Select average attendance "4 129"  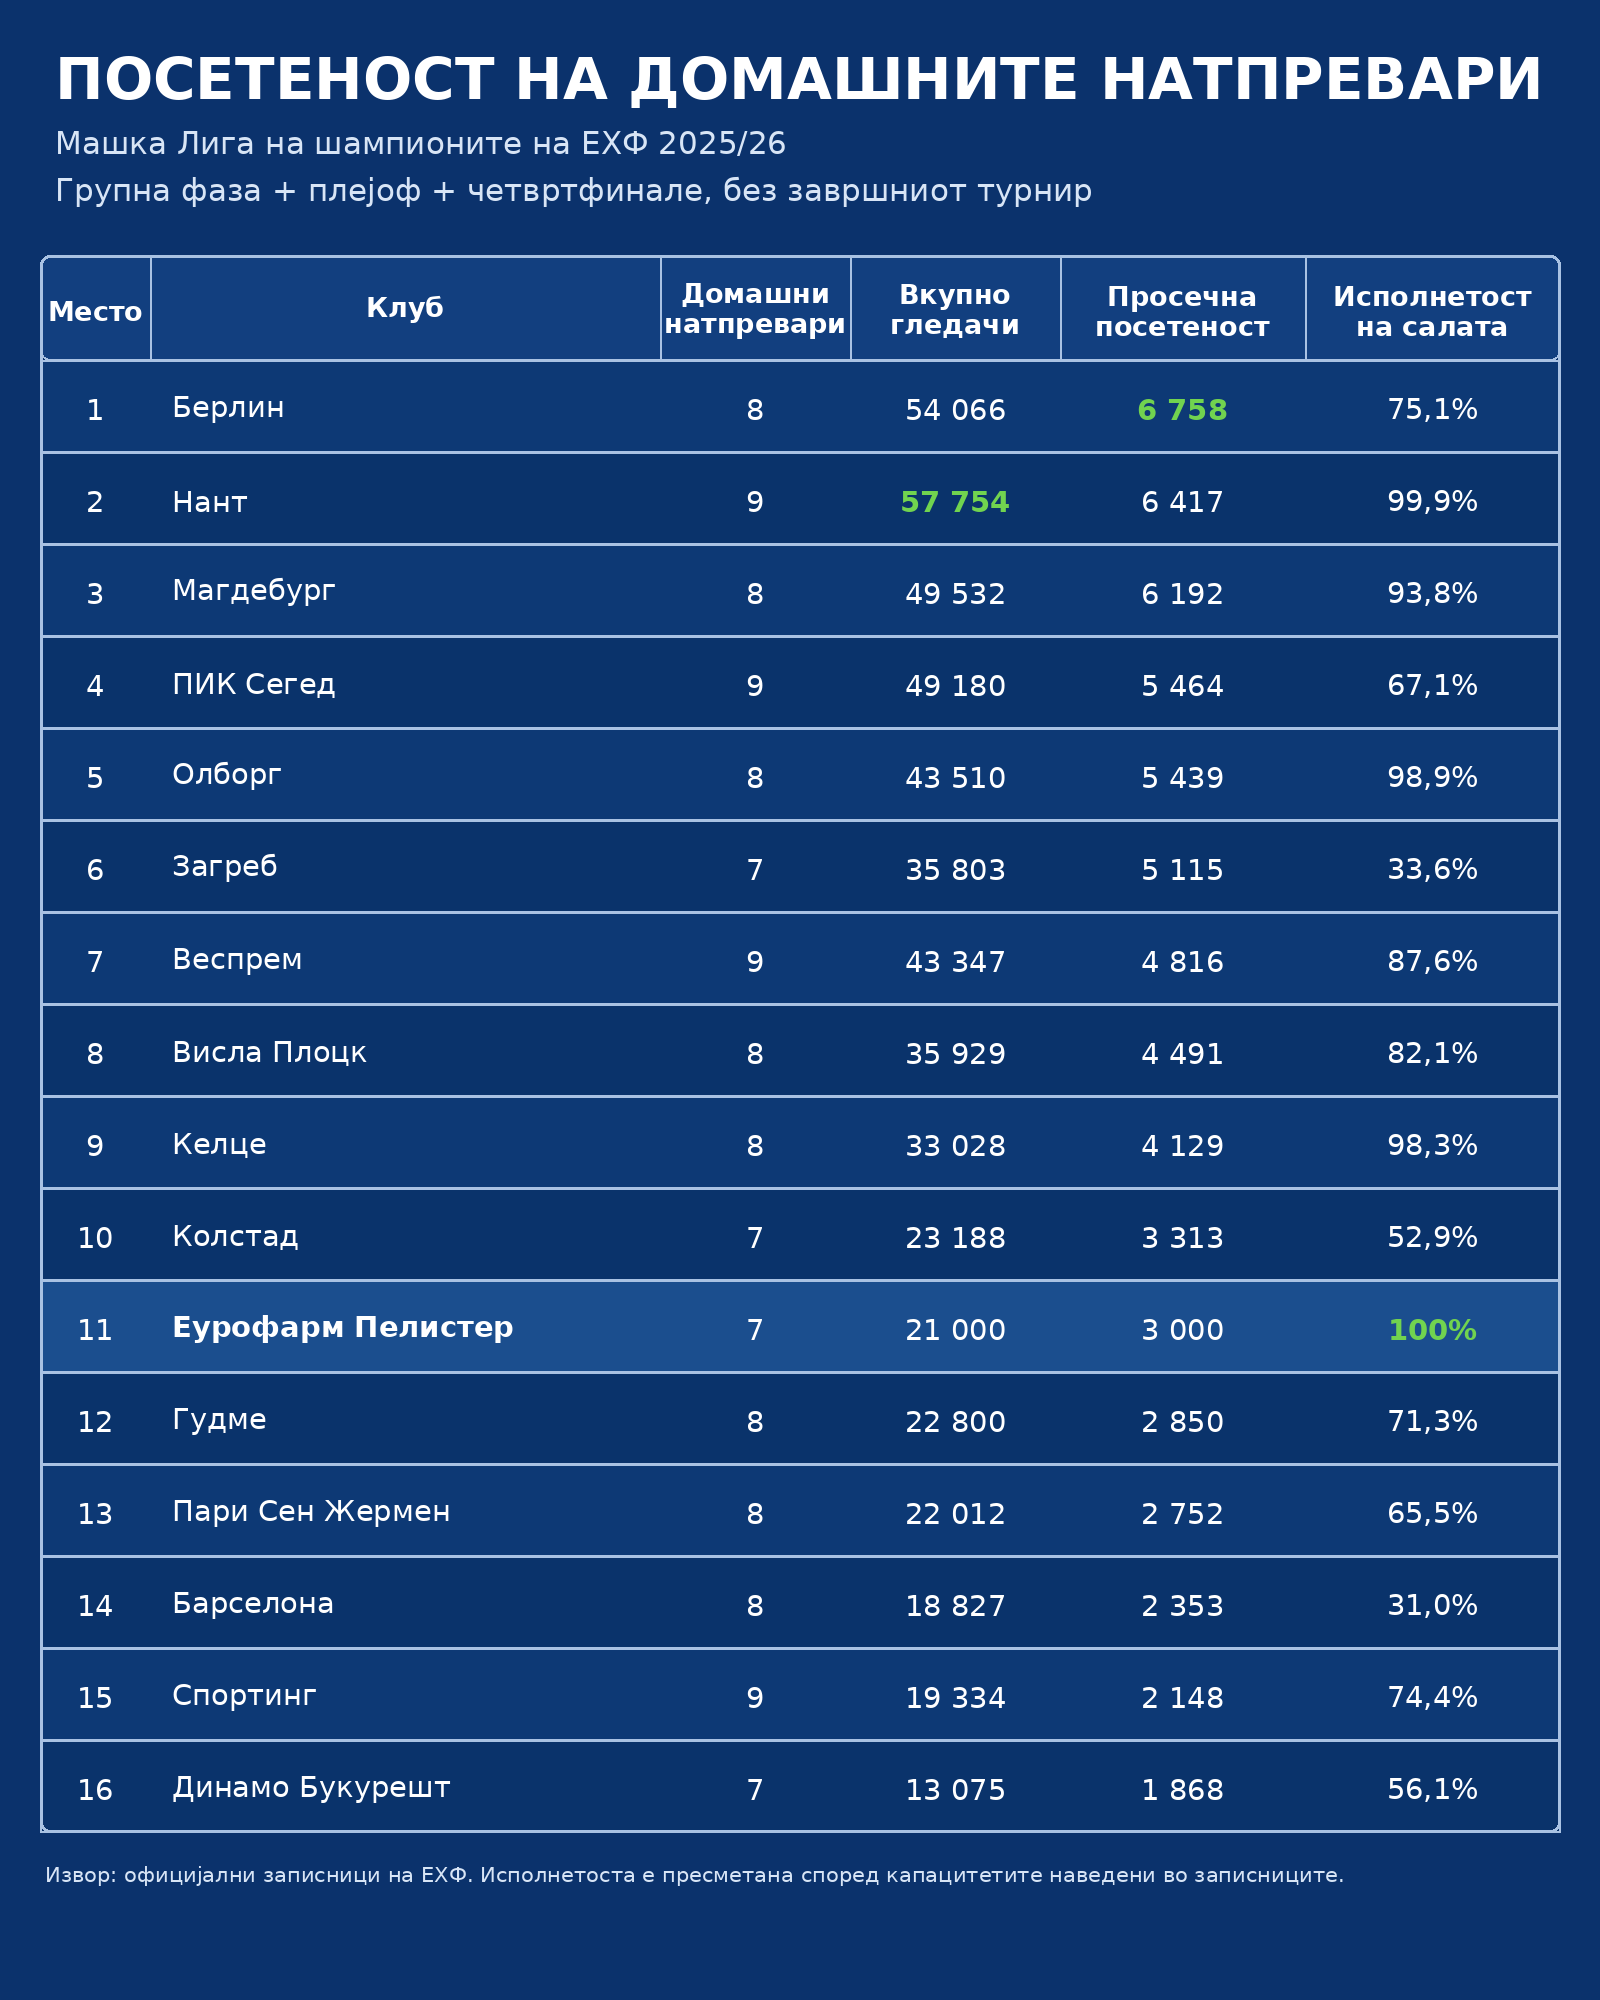[x=1182, y=1146]
